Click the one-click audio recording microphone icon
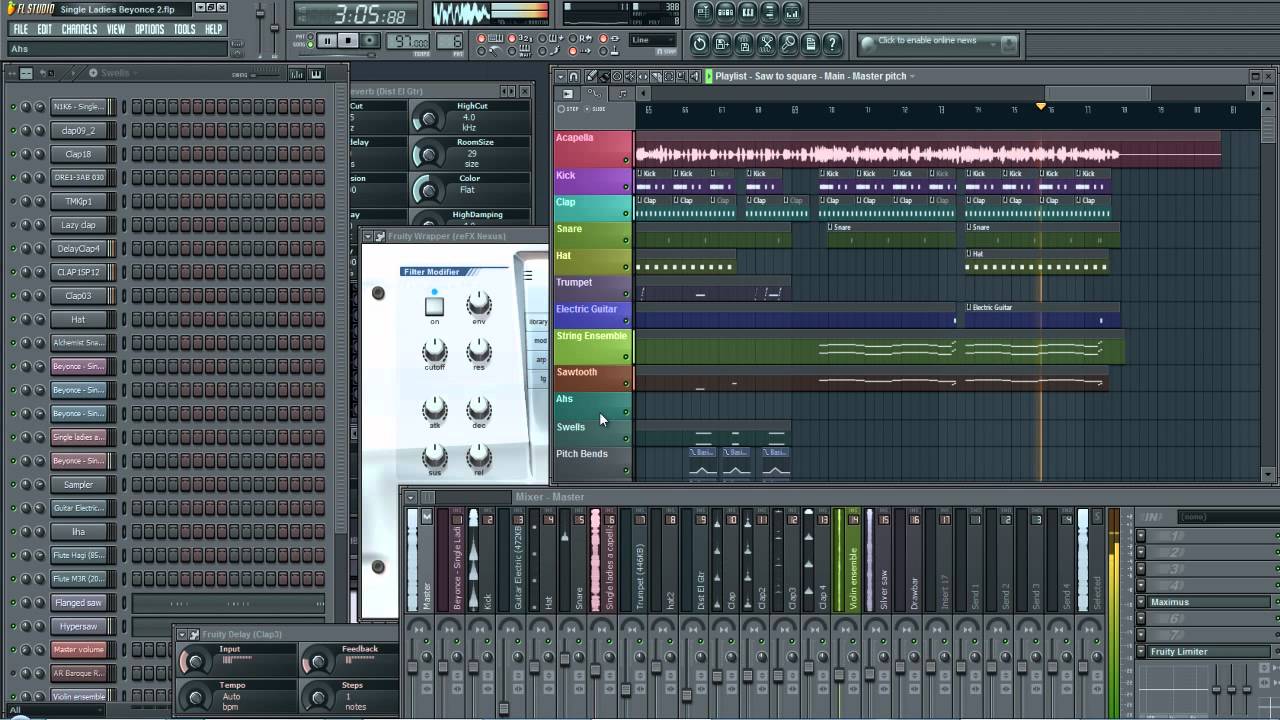This screenshot has width=1280, height=720. tap(788, 43)
